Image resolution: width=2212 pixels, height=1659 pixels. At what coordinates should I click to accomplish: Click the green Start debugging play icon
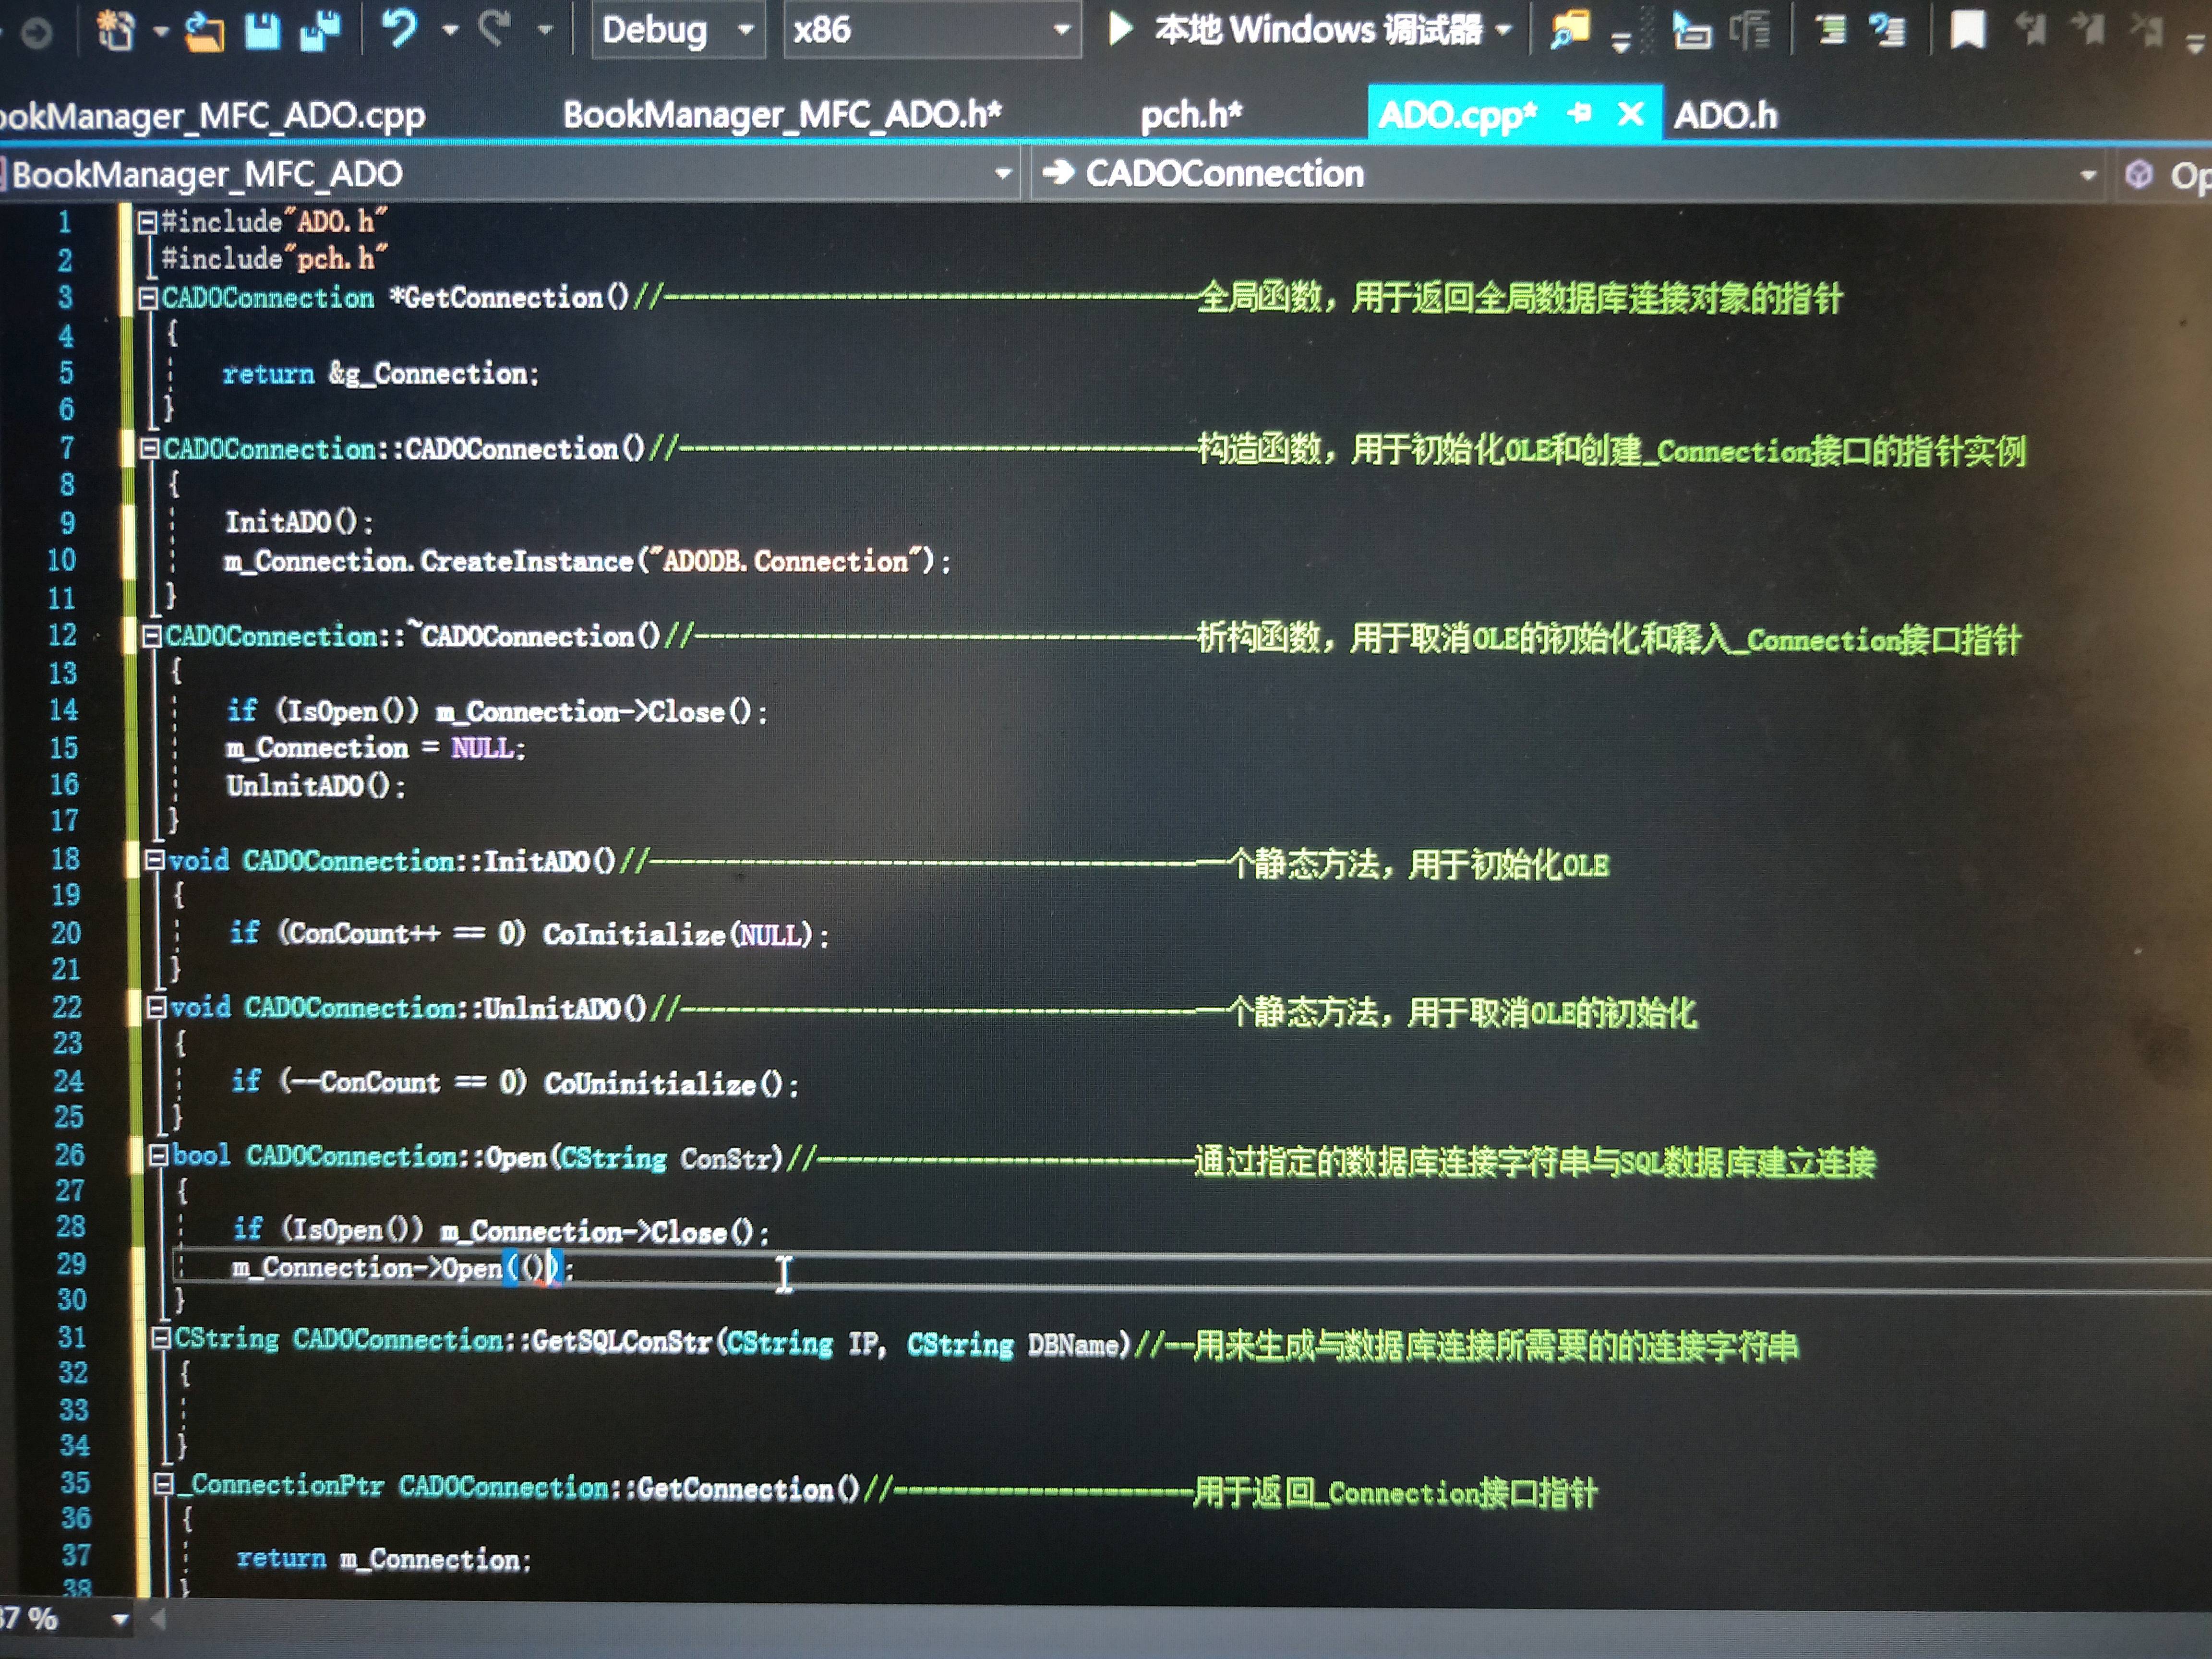(x=1120, y=28)
